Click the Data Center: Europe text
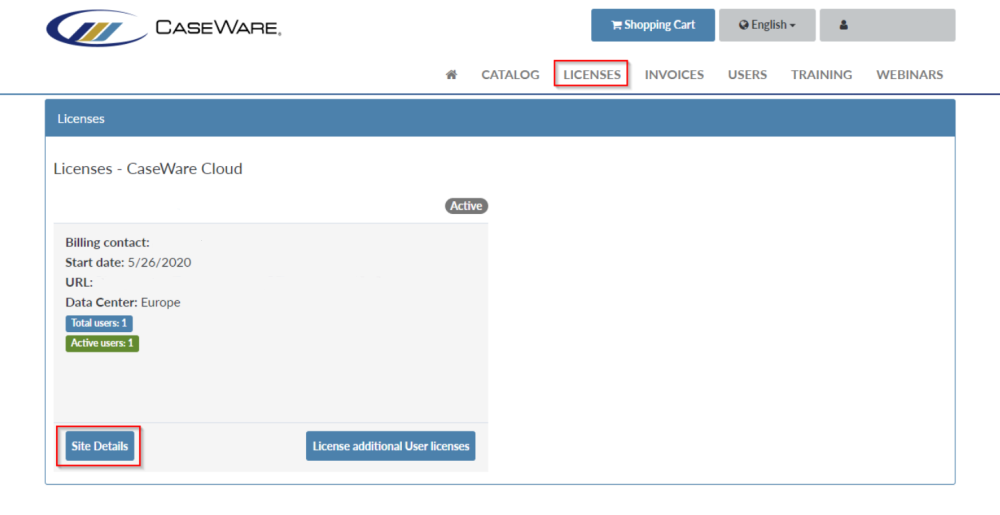The width and height of the screenshot is (1000, 515). click(x=122, y=302)
